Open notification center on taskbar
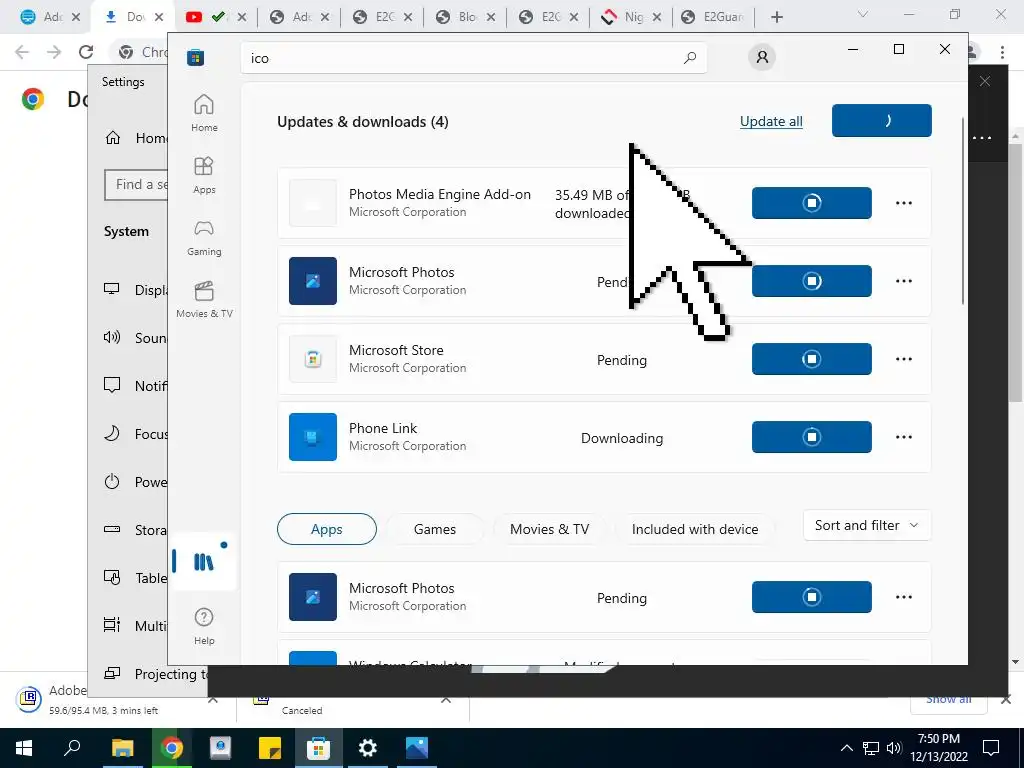This screenshot has width=1024, height=768. tap(991, 748)
